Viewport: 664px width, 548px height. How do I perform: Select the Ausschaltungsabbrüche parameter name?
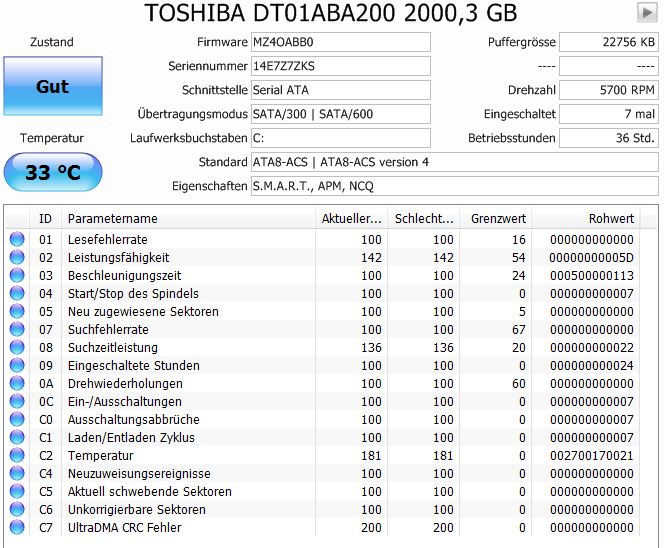coord(133,420)
